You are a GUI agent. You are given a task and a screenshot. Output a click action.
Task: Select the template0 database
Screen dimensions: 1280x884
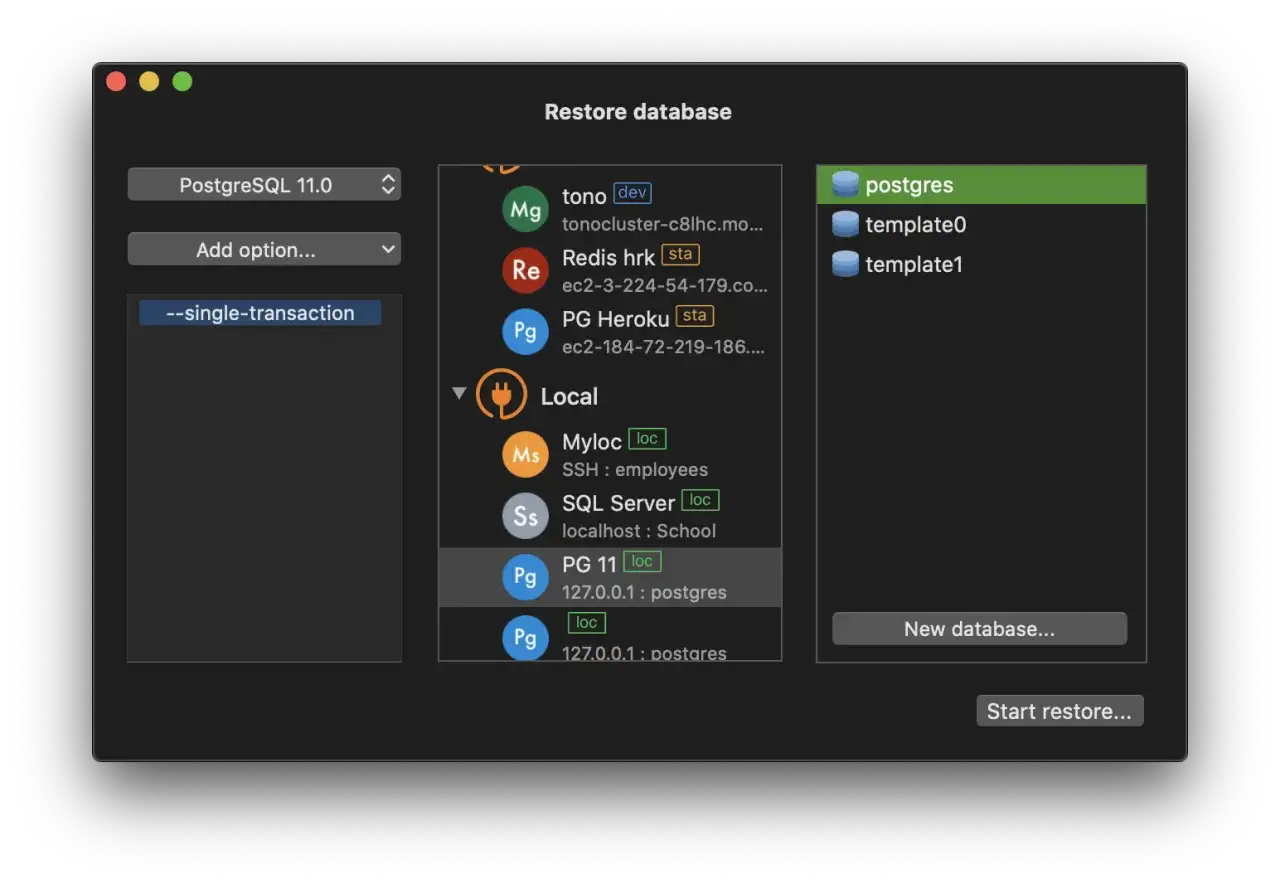pos(981,224)
